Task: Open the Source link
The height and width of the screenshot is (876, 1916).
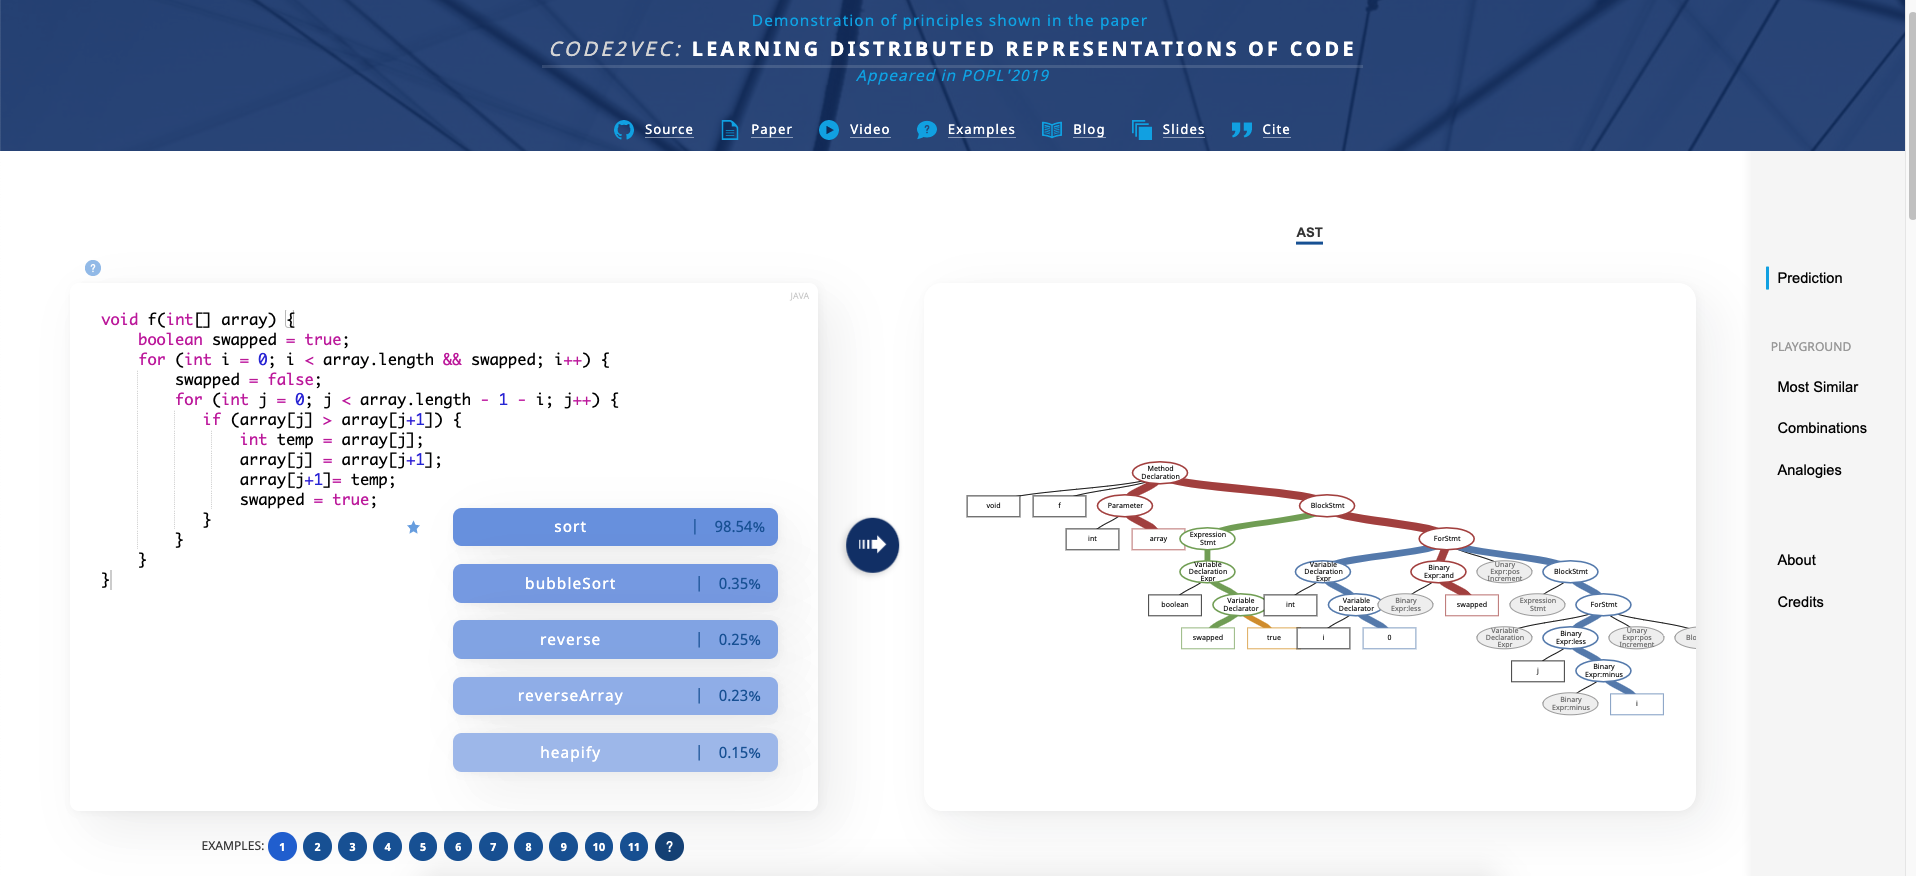Action: coord(669,130)
